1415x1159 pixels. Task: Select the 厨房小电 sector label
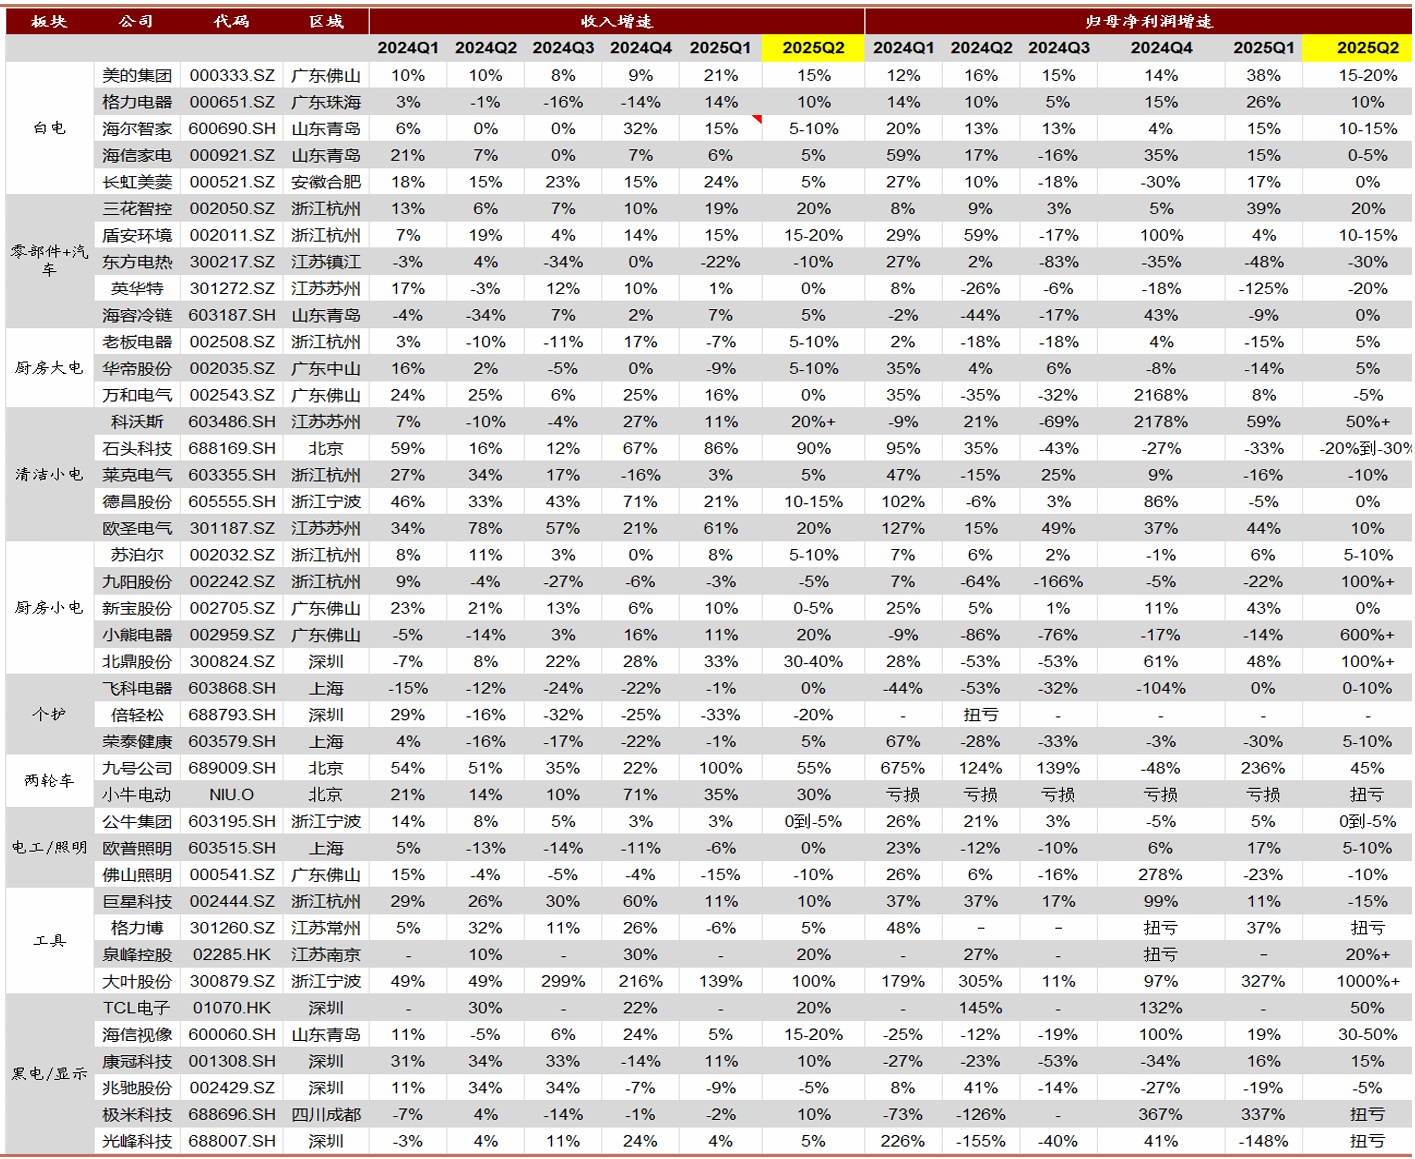pyautogui.click(x=49, y=607)
